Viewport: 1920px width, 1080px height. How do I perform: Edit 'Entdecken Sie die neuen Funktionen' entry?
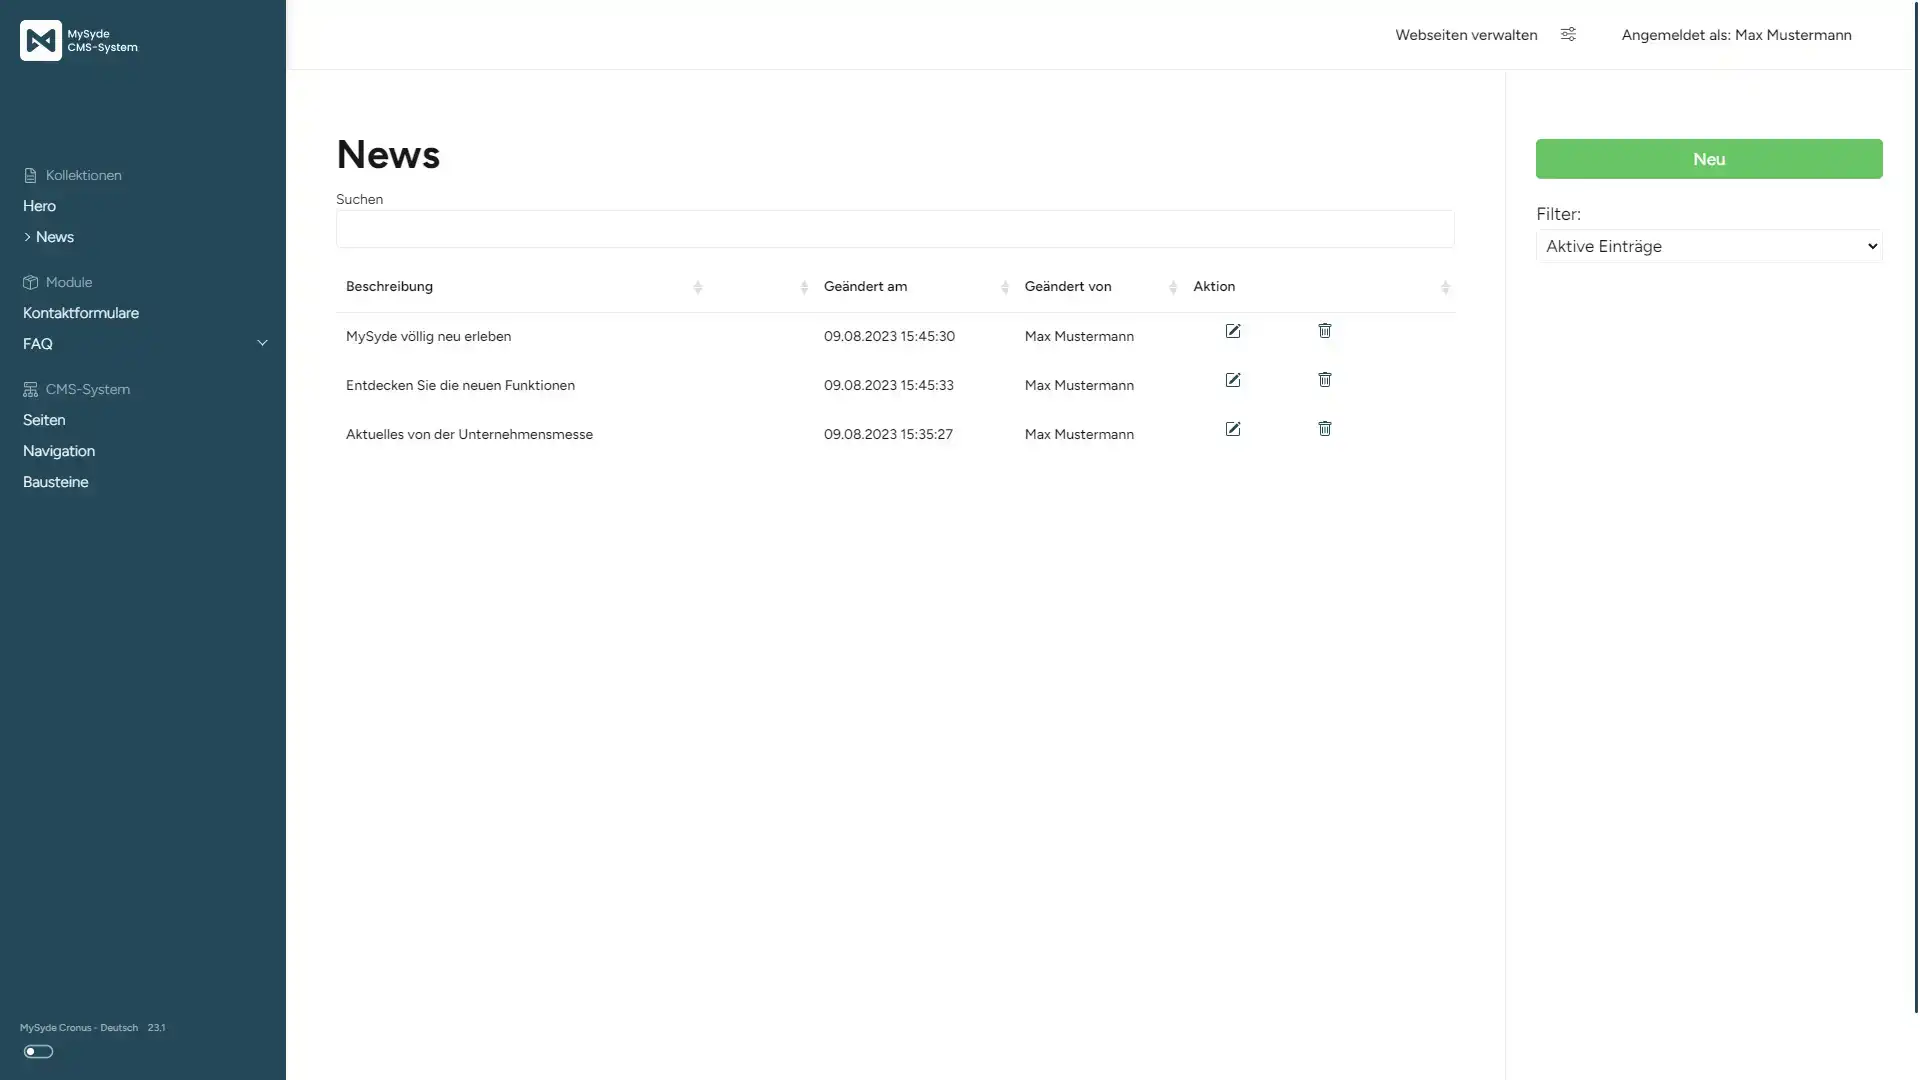click(1233, 380)
